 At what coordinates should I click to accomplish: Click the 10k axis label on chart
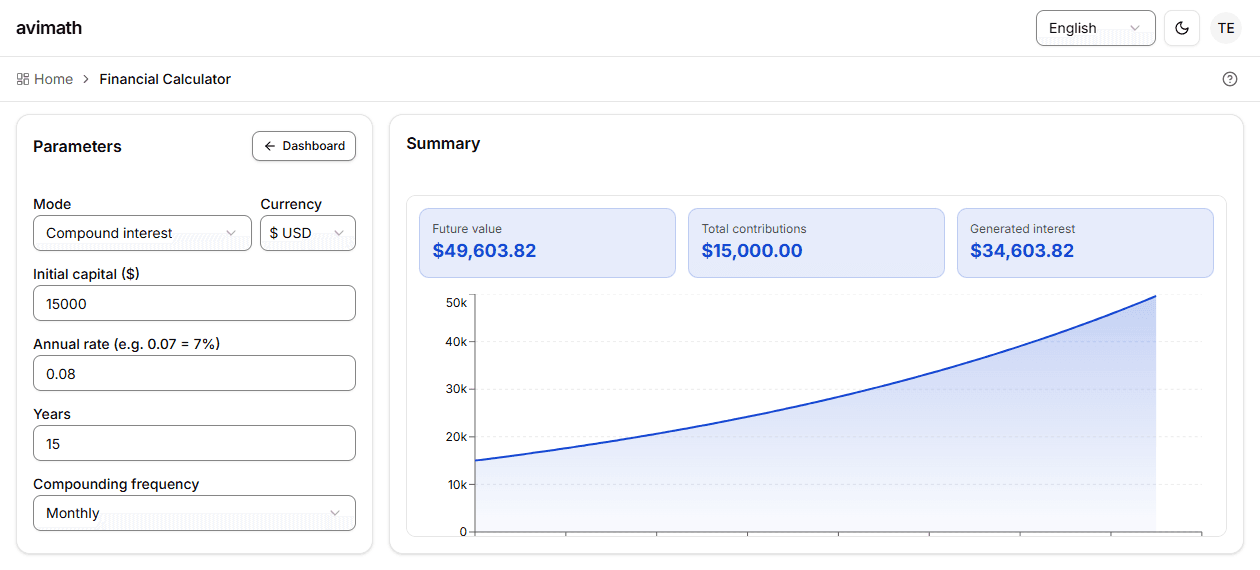coord(456,485)
